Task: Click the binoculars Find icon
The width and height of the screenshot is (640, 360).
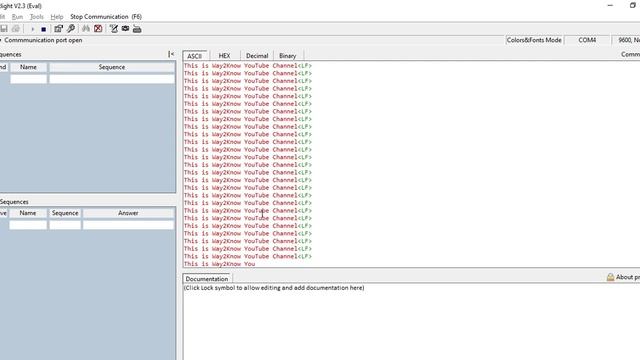Action: click(86, 29)
